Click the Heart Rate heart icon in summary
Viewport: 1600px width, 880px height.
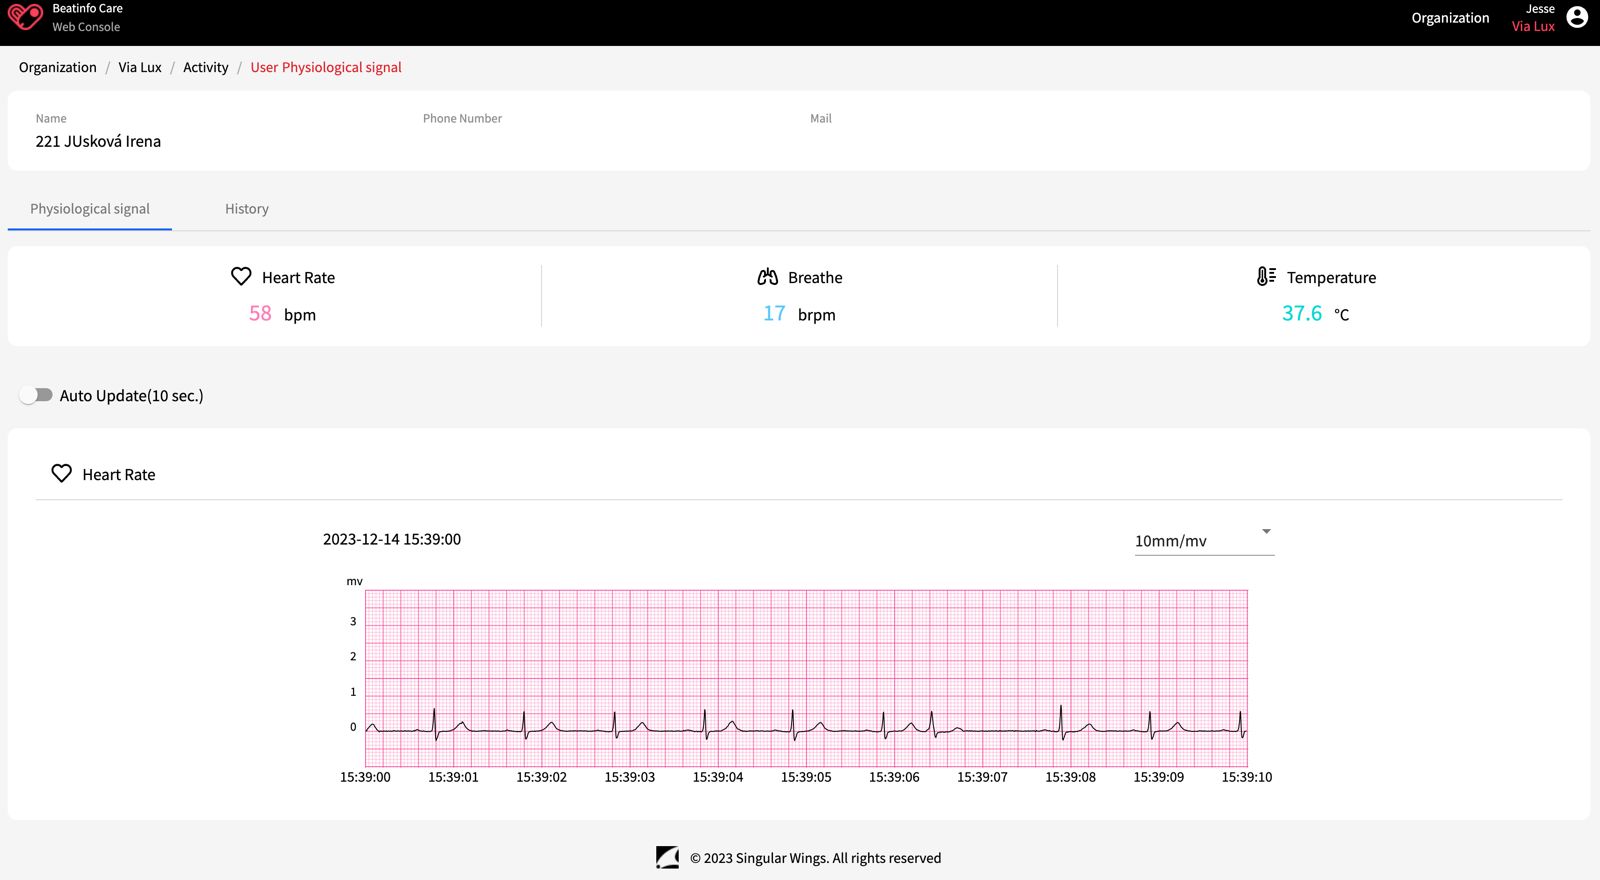pyautogui.click(x=241, y=276)
